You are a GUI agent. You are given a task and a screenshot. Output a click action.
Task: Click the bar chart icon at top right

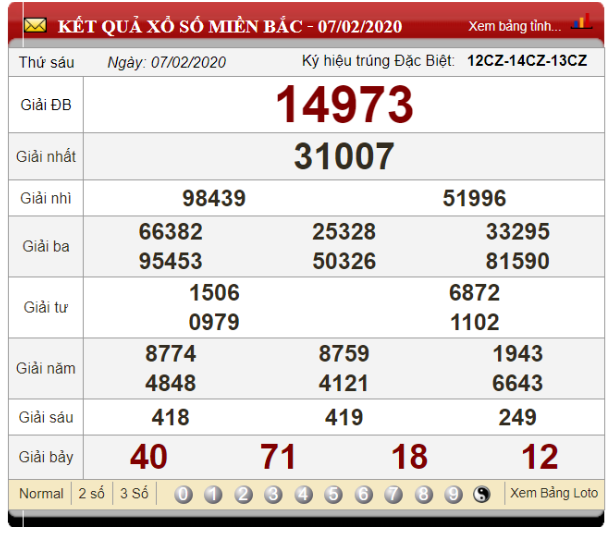click(x=581, y=22)
